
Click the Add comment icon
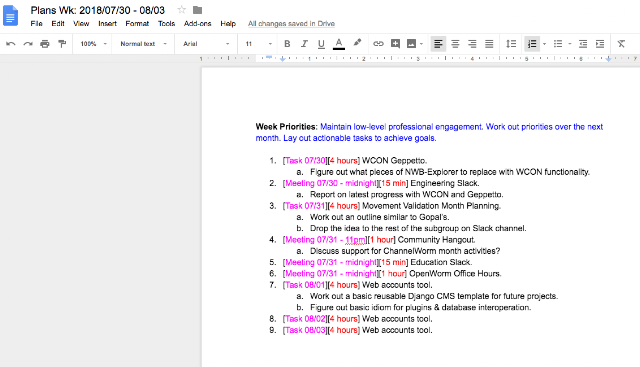(395, 44)
